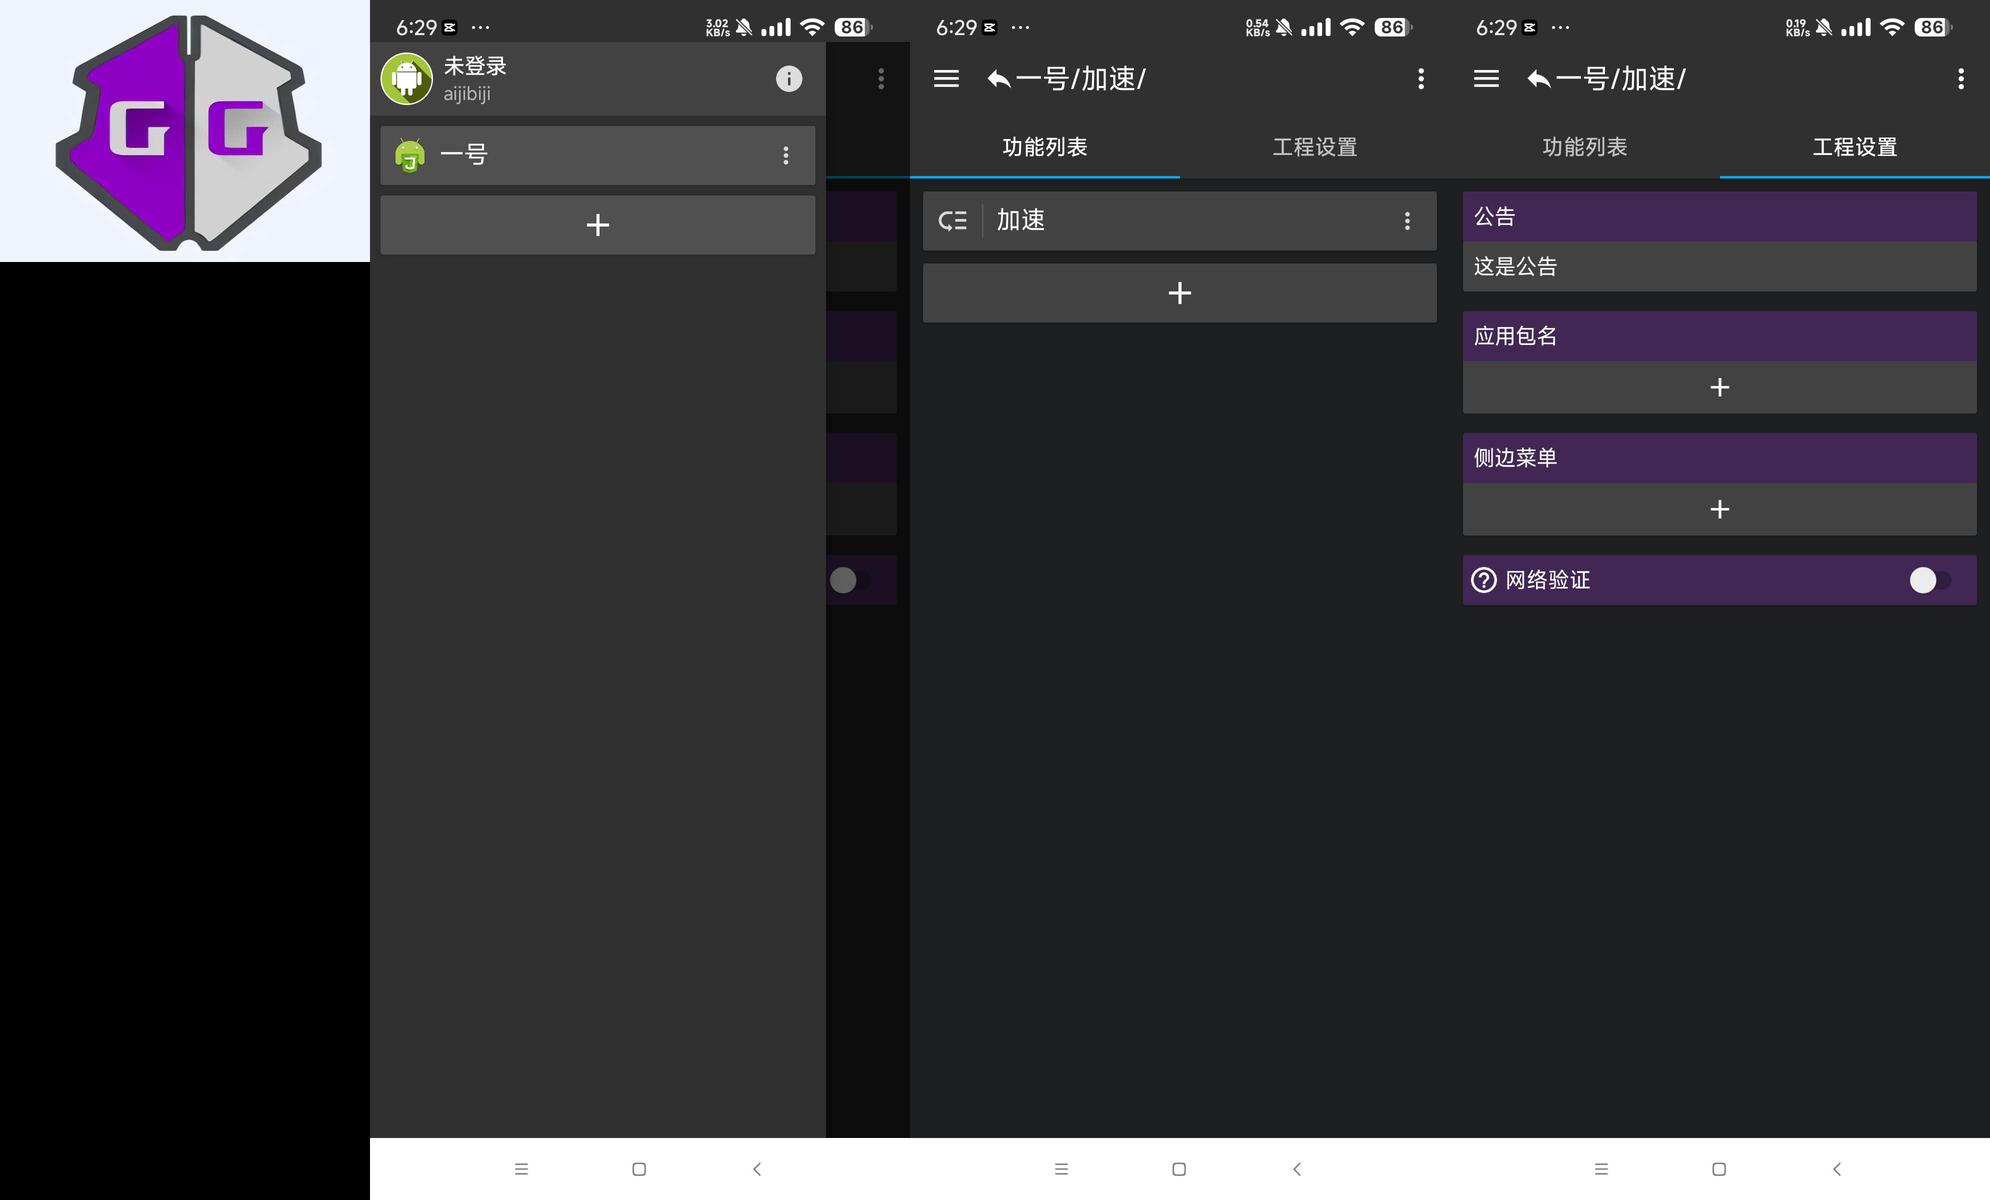
Task: Tap the 一号/加速/ path title in right screen
Action: coord(1620,79)
